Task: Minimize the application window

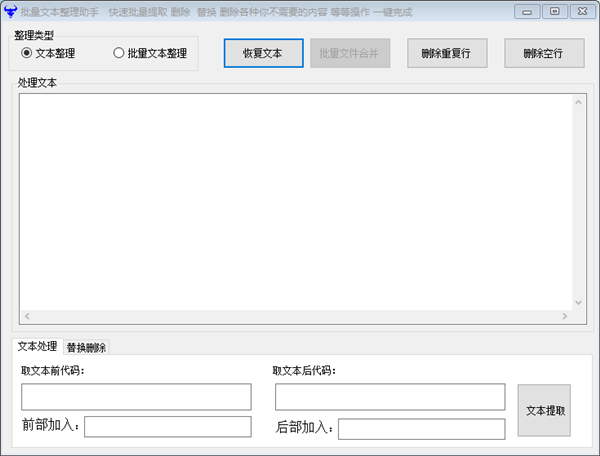Action: coord(530,11)
